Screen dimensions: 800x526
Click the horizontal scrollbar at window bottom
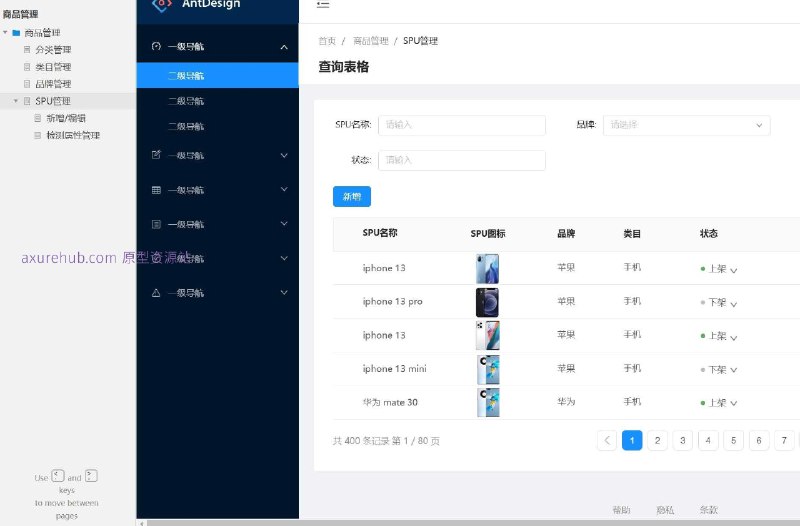[473, 523]
